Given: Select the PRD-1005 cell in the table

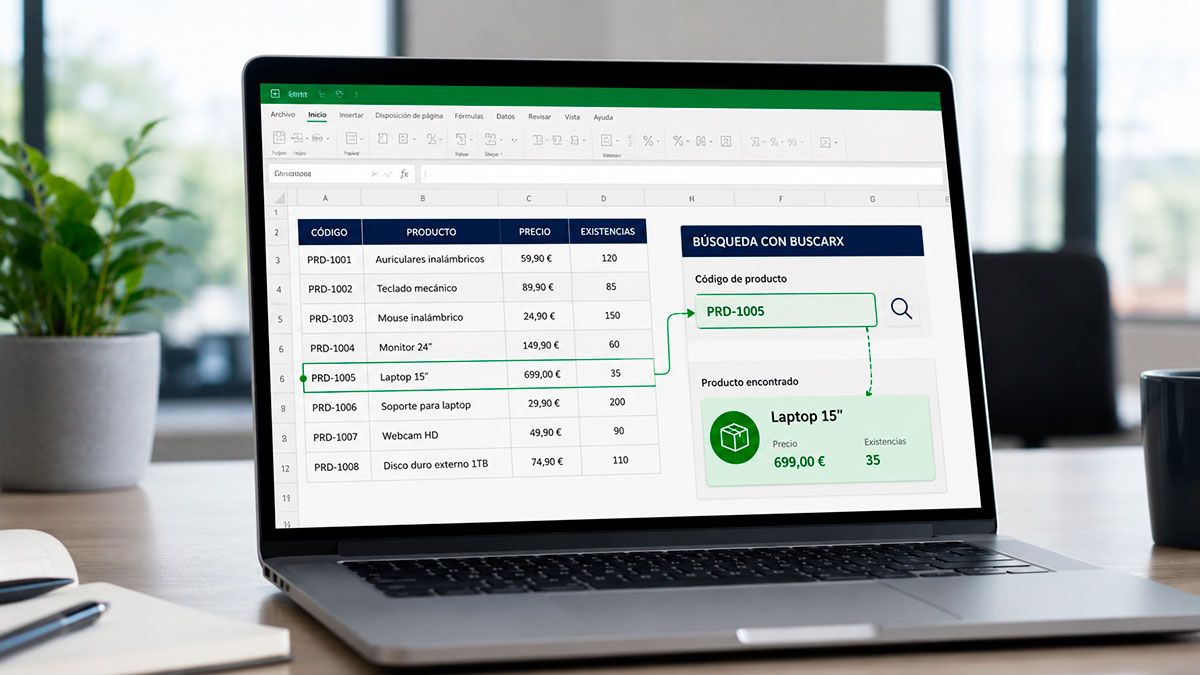Looking at the screenshot, I should pos(334,378).
